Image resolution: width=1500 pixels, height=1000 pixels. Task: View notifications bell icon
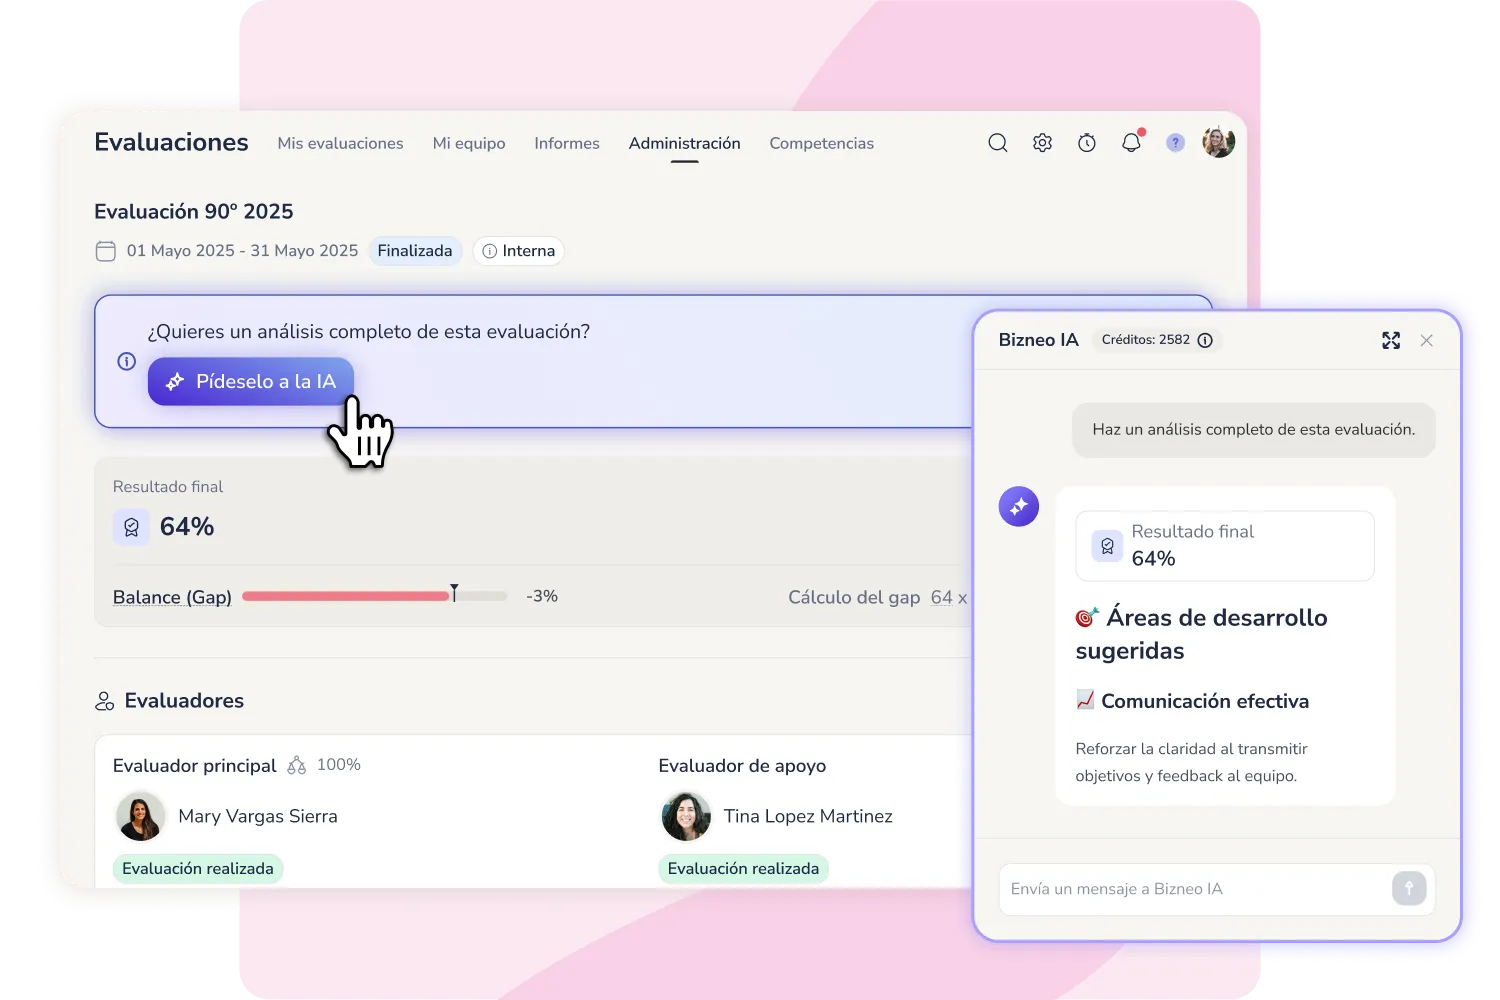(x=1131, y=143)
